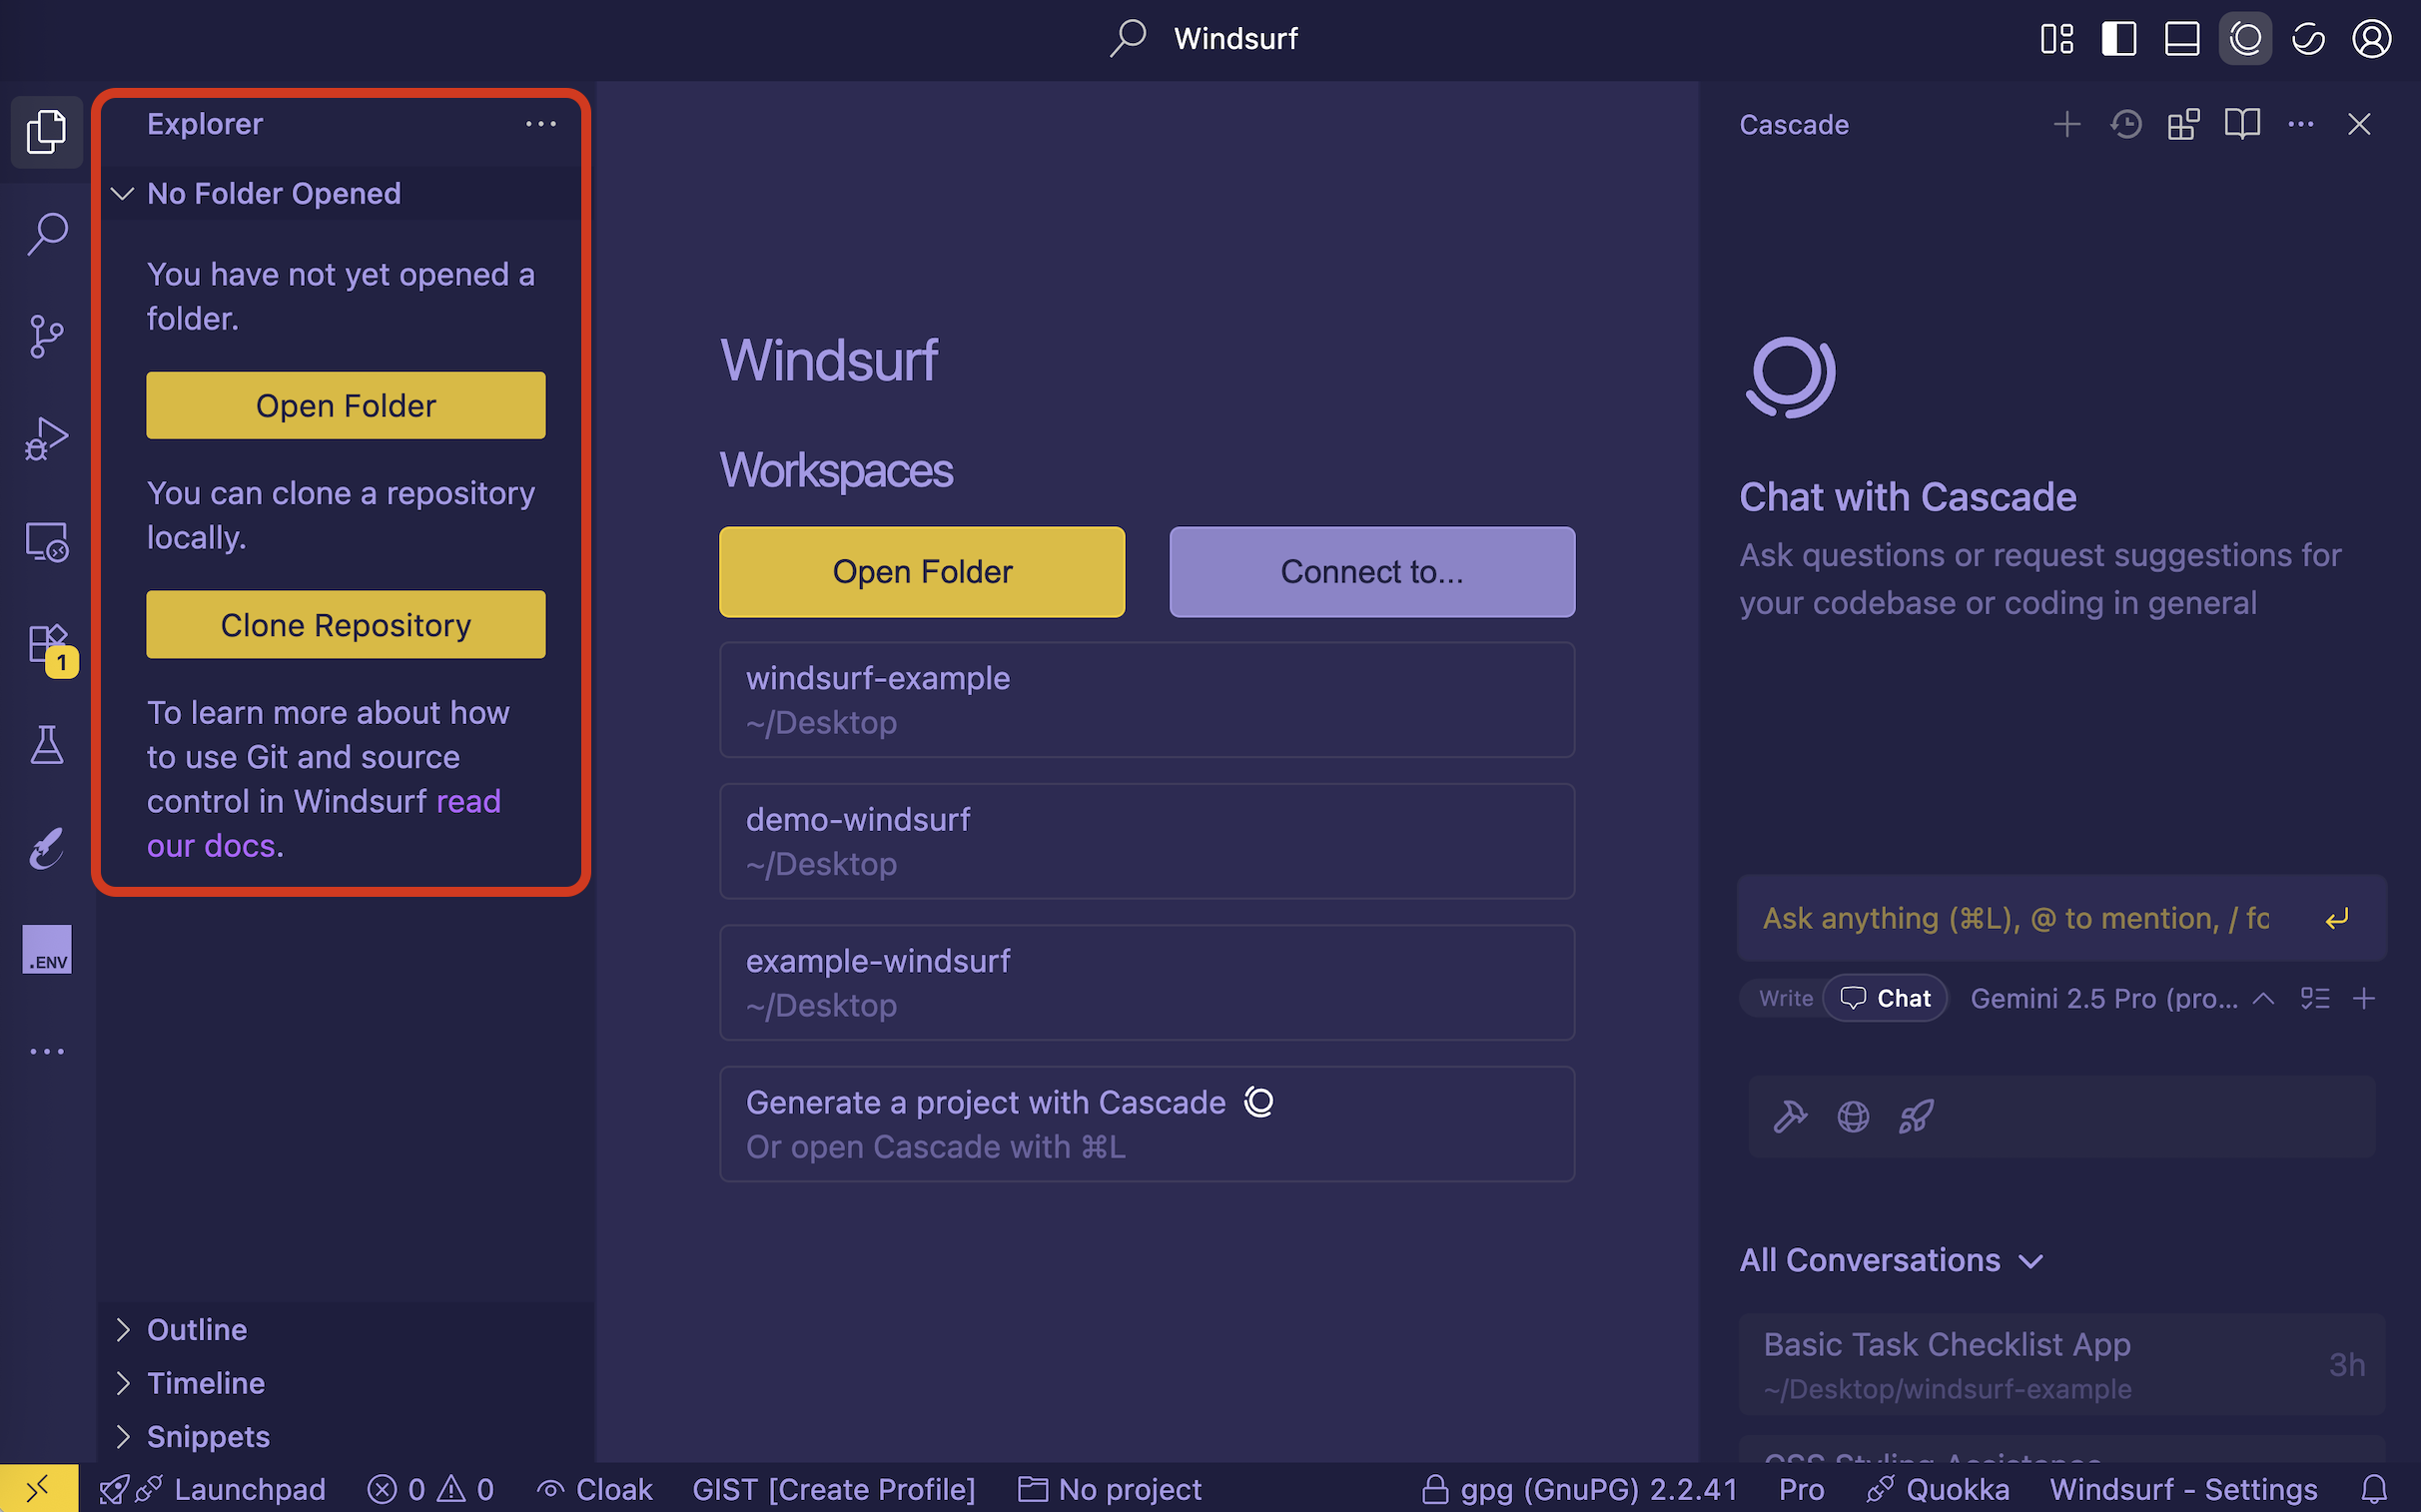Open Explorer's more actions menu
2421x1512 pixels.
(x=540, y=124)
